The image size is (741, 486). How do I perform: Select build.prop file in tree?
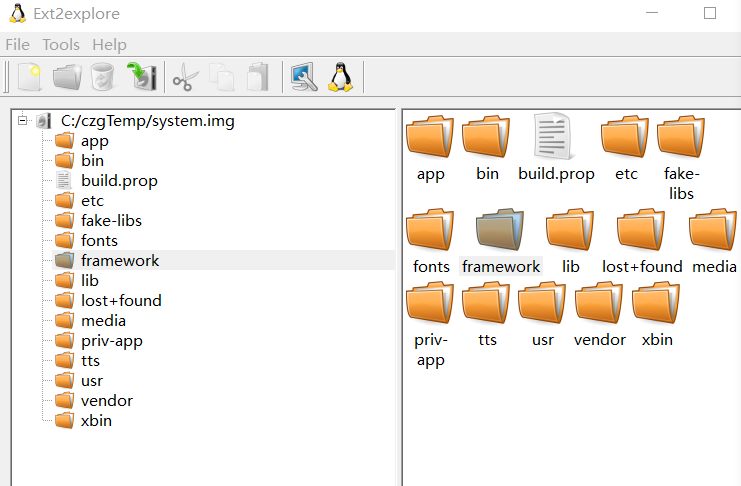[119, 181]
